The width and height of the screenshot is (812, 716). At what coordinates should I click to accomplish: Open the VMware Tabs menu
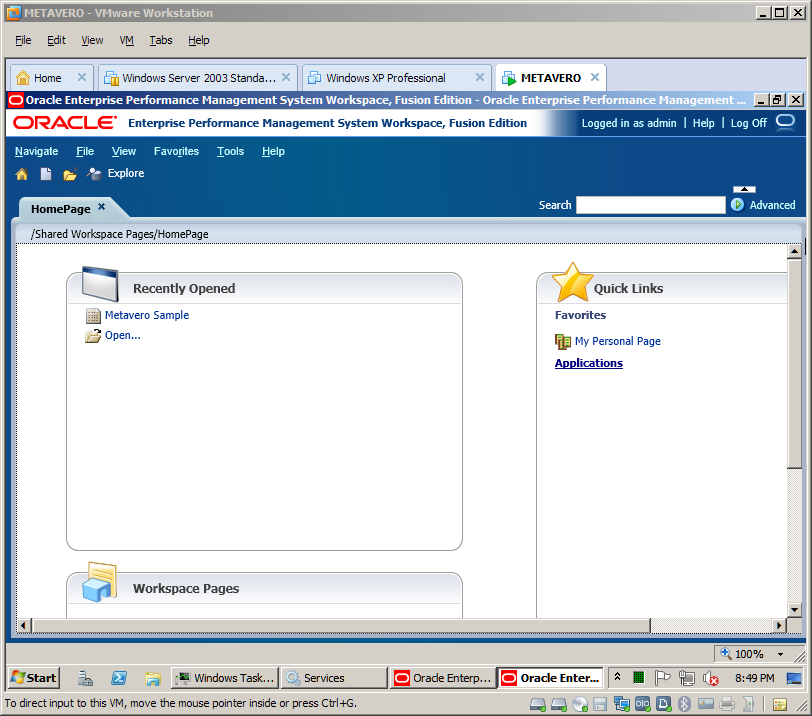[161, 40]
